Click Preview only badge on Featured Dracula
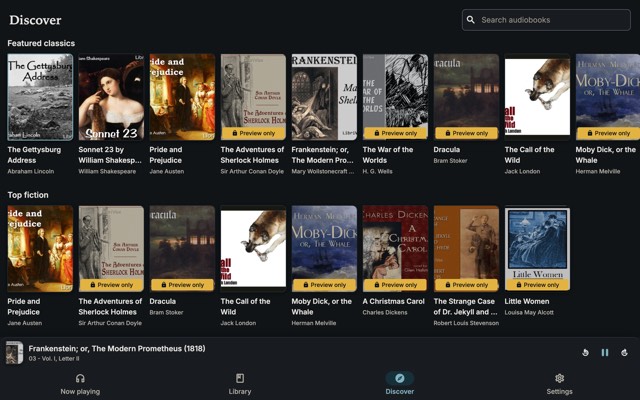The width and height of the screenshot is (640, 400). coord(466,133)
